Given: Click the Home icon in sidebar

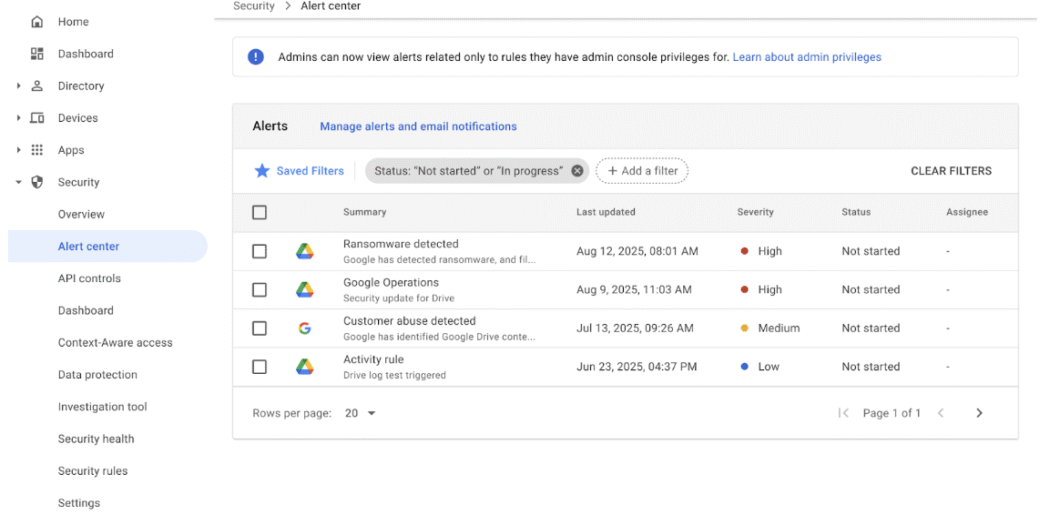Looking at the screenshot, I should tap(37, 22).
